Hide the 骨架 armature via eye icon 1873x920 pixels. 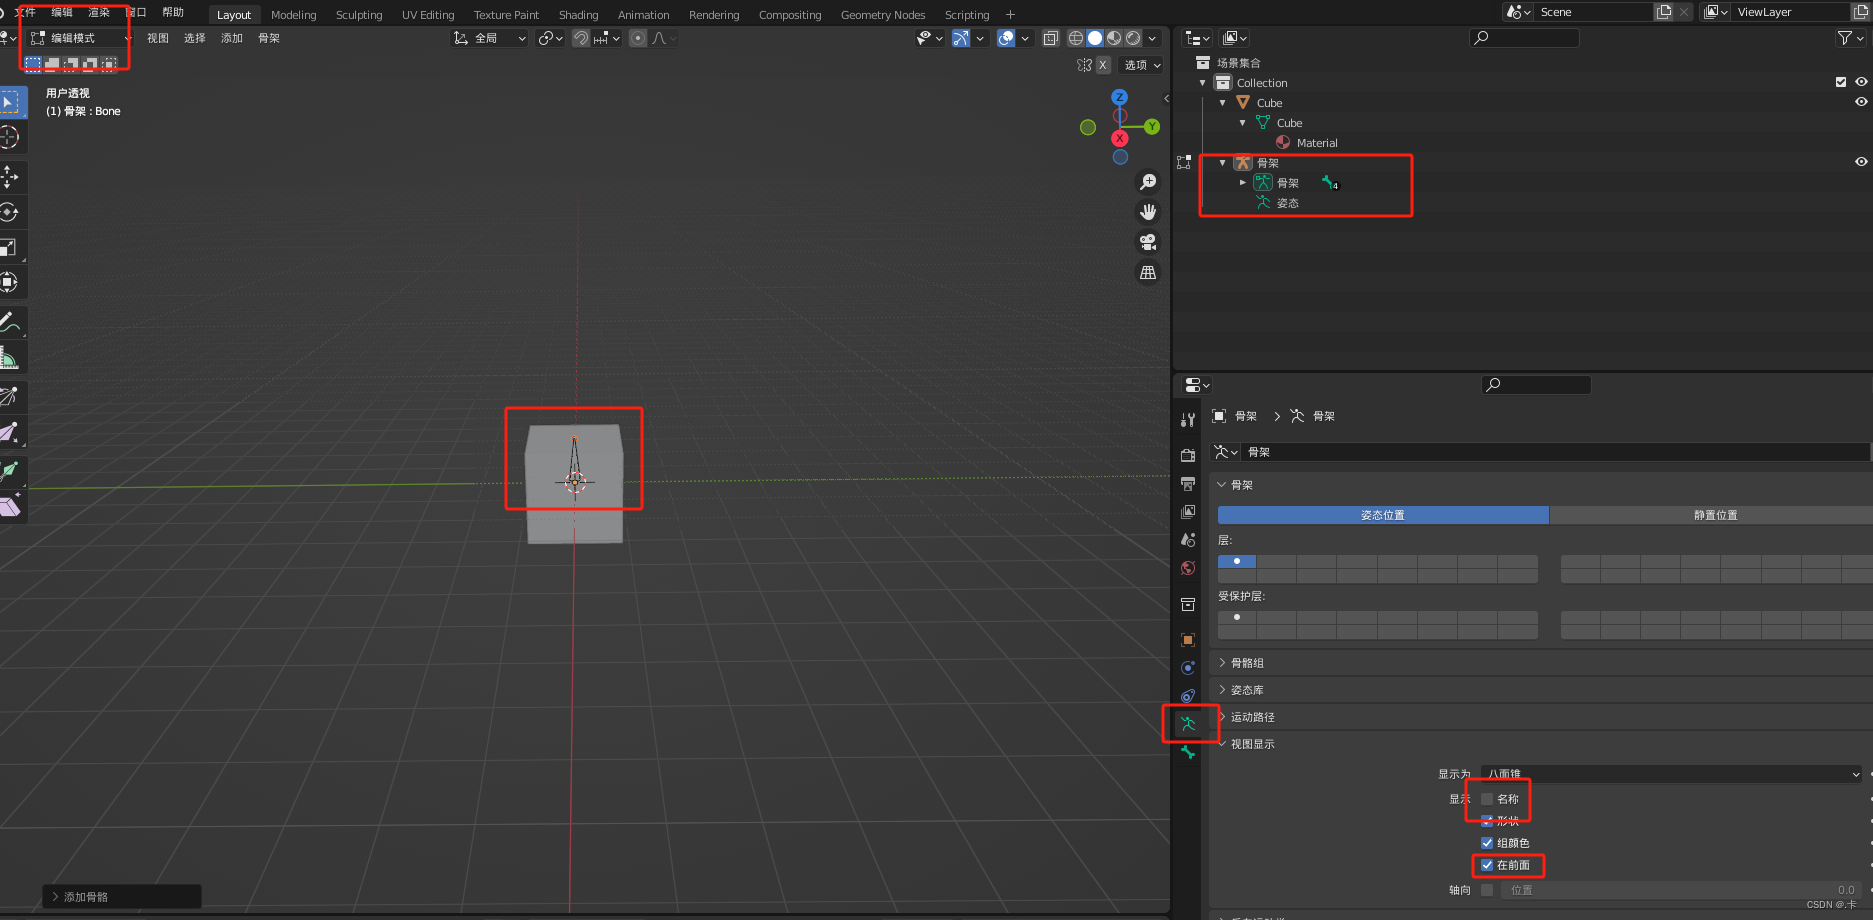pyautogui.click(x=1861, y=162)
